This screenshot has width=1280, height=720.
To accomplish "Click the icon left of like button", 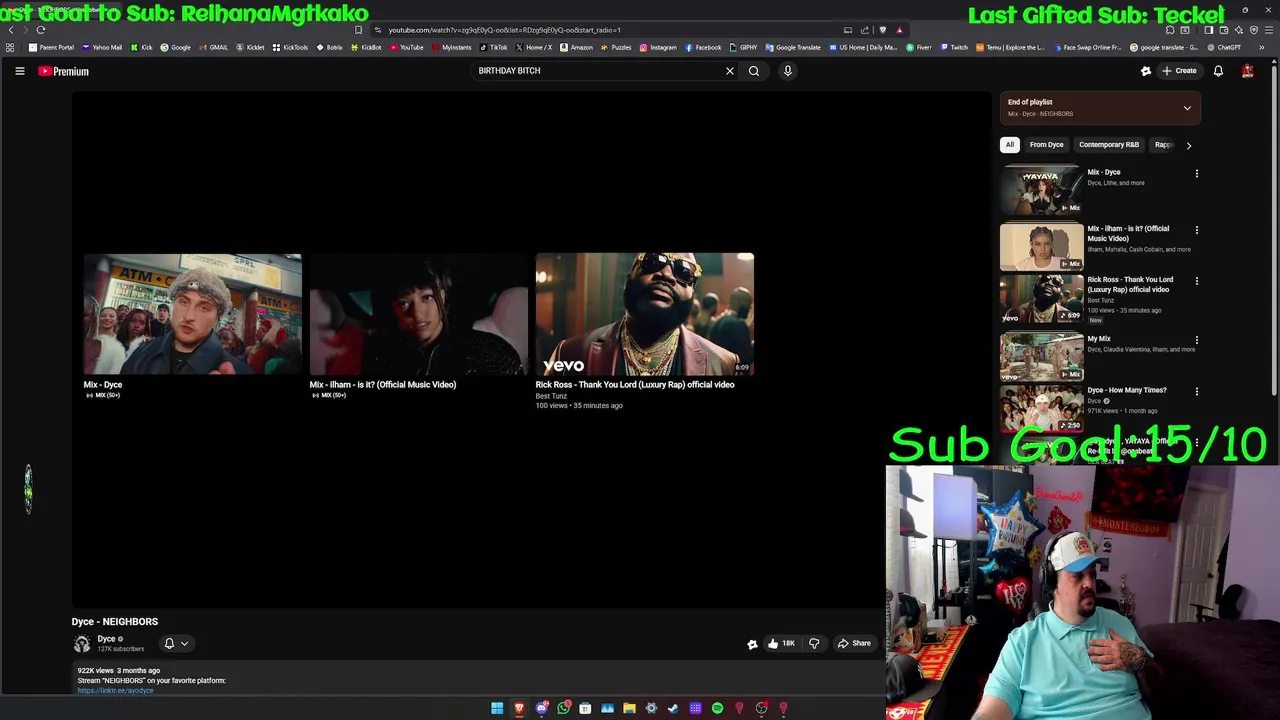I will click(752, 644).
